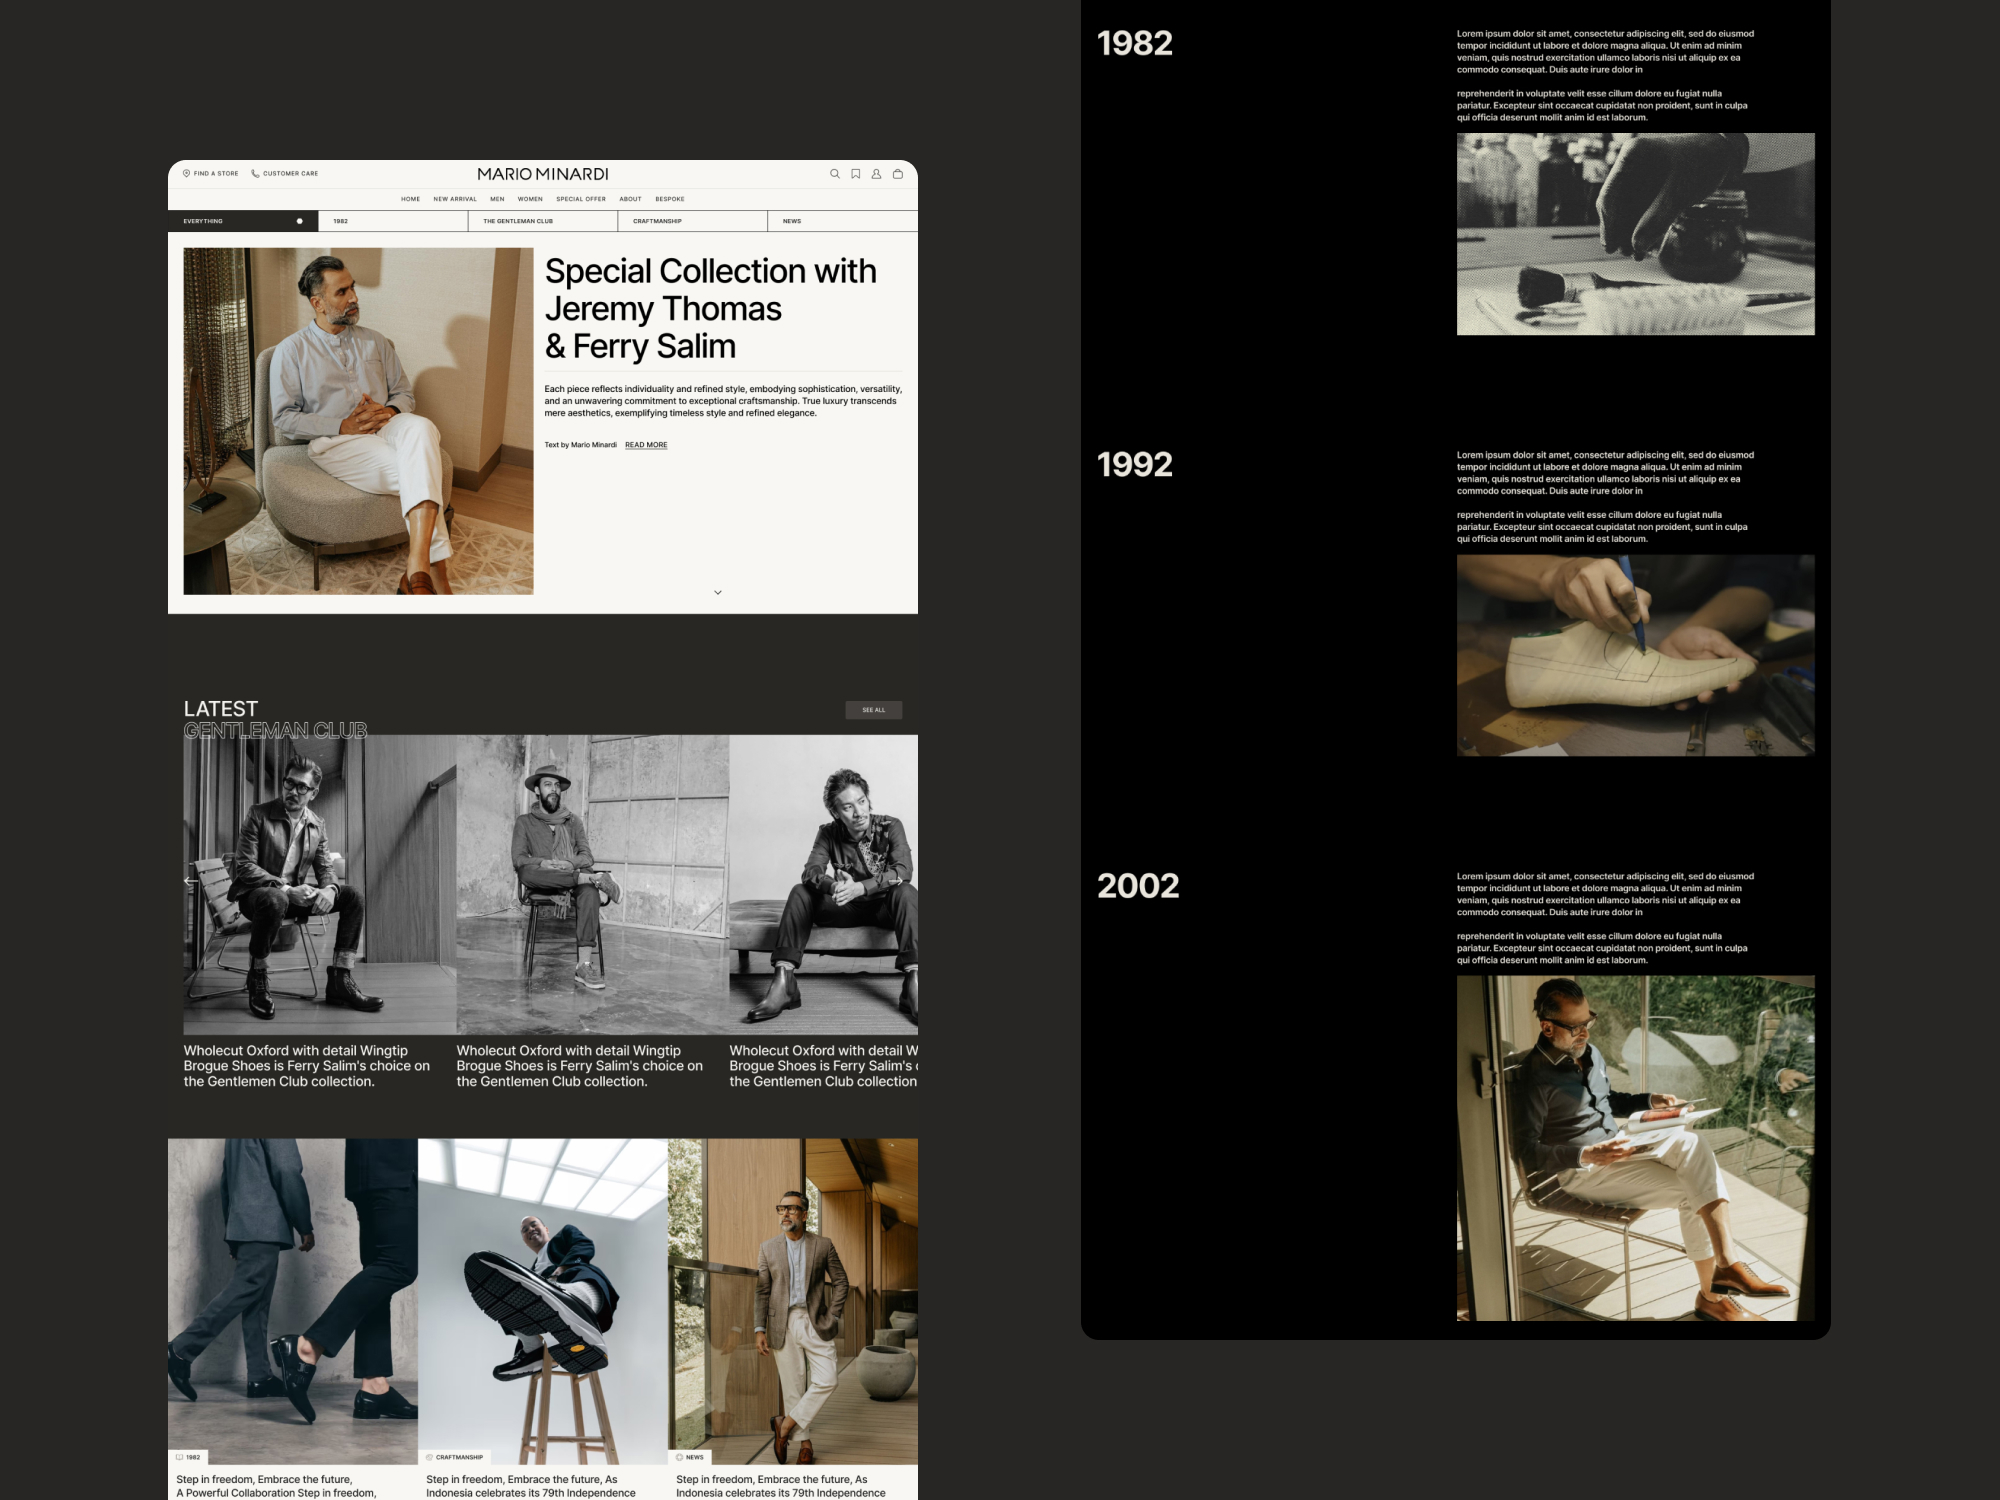Select the 1982 filter tab

click(393, 221)
